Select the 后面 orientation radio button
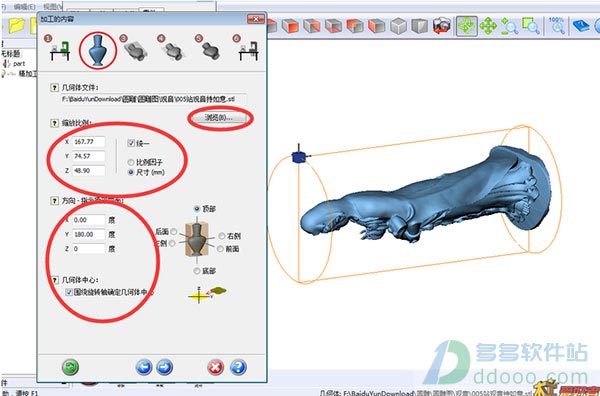This screenshot has height=396, width=600. pyautogui.click(x=174, y=231)
